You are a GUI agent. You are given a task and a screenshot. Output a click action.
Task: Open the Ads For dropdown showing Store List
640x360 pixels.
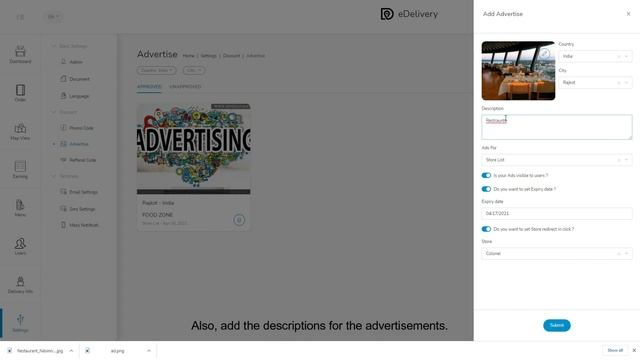[557, 160]
